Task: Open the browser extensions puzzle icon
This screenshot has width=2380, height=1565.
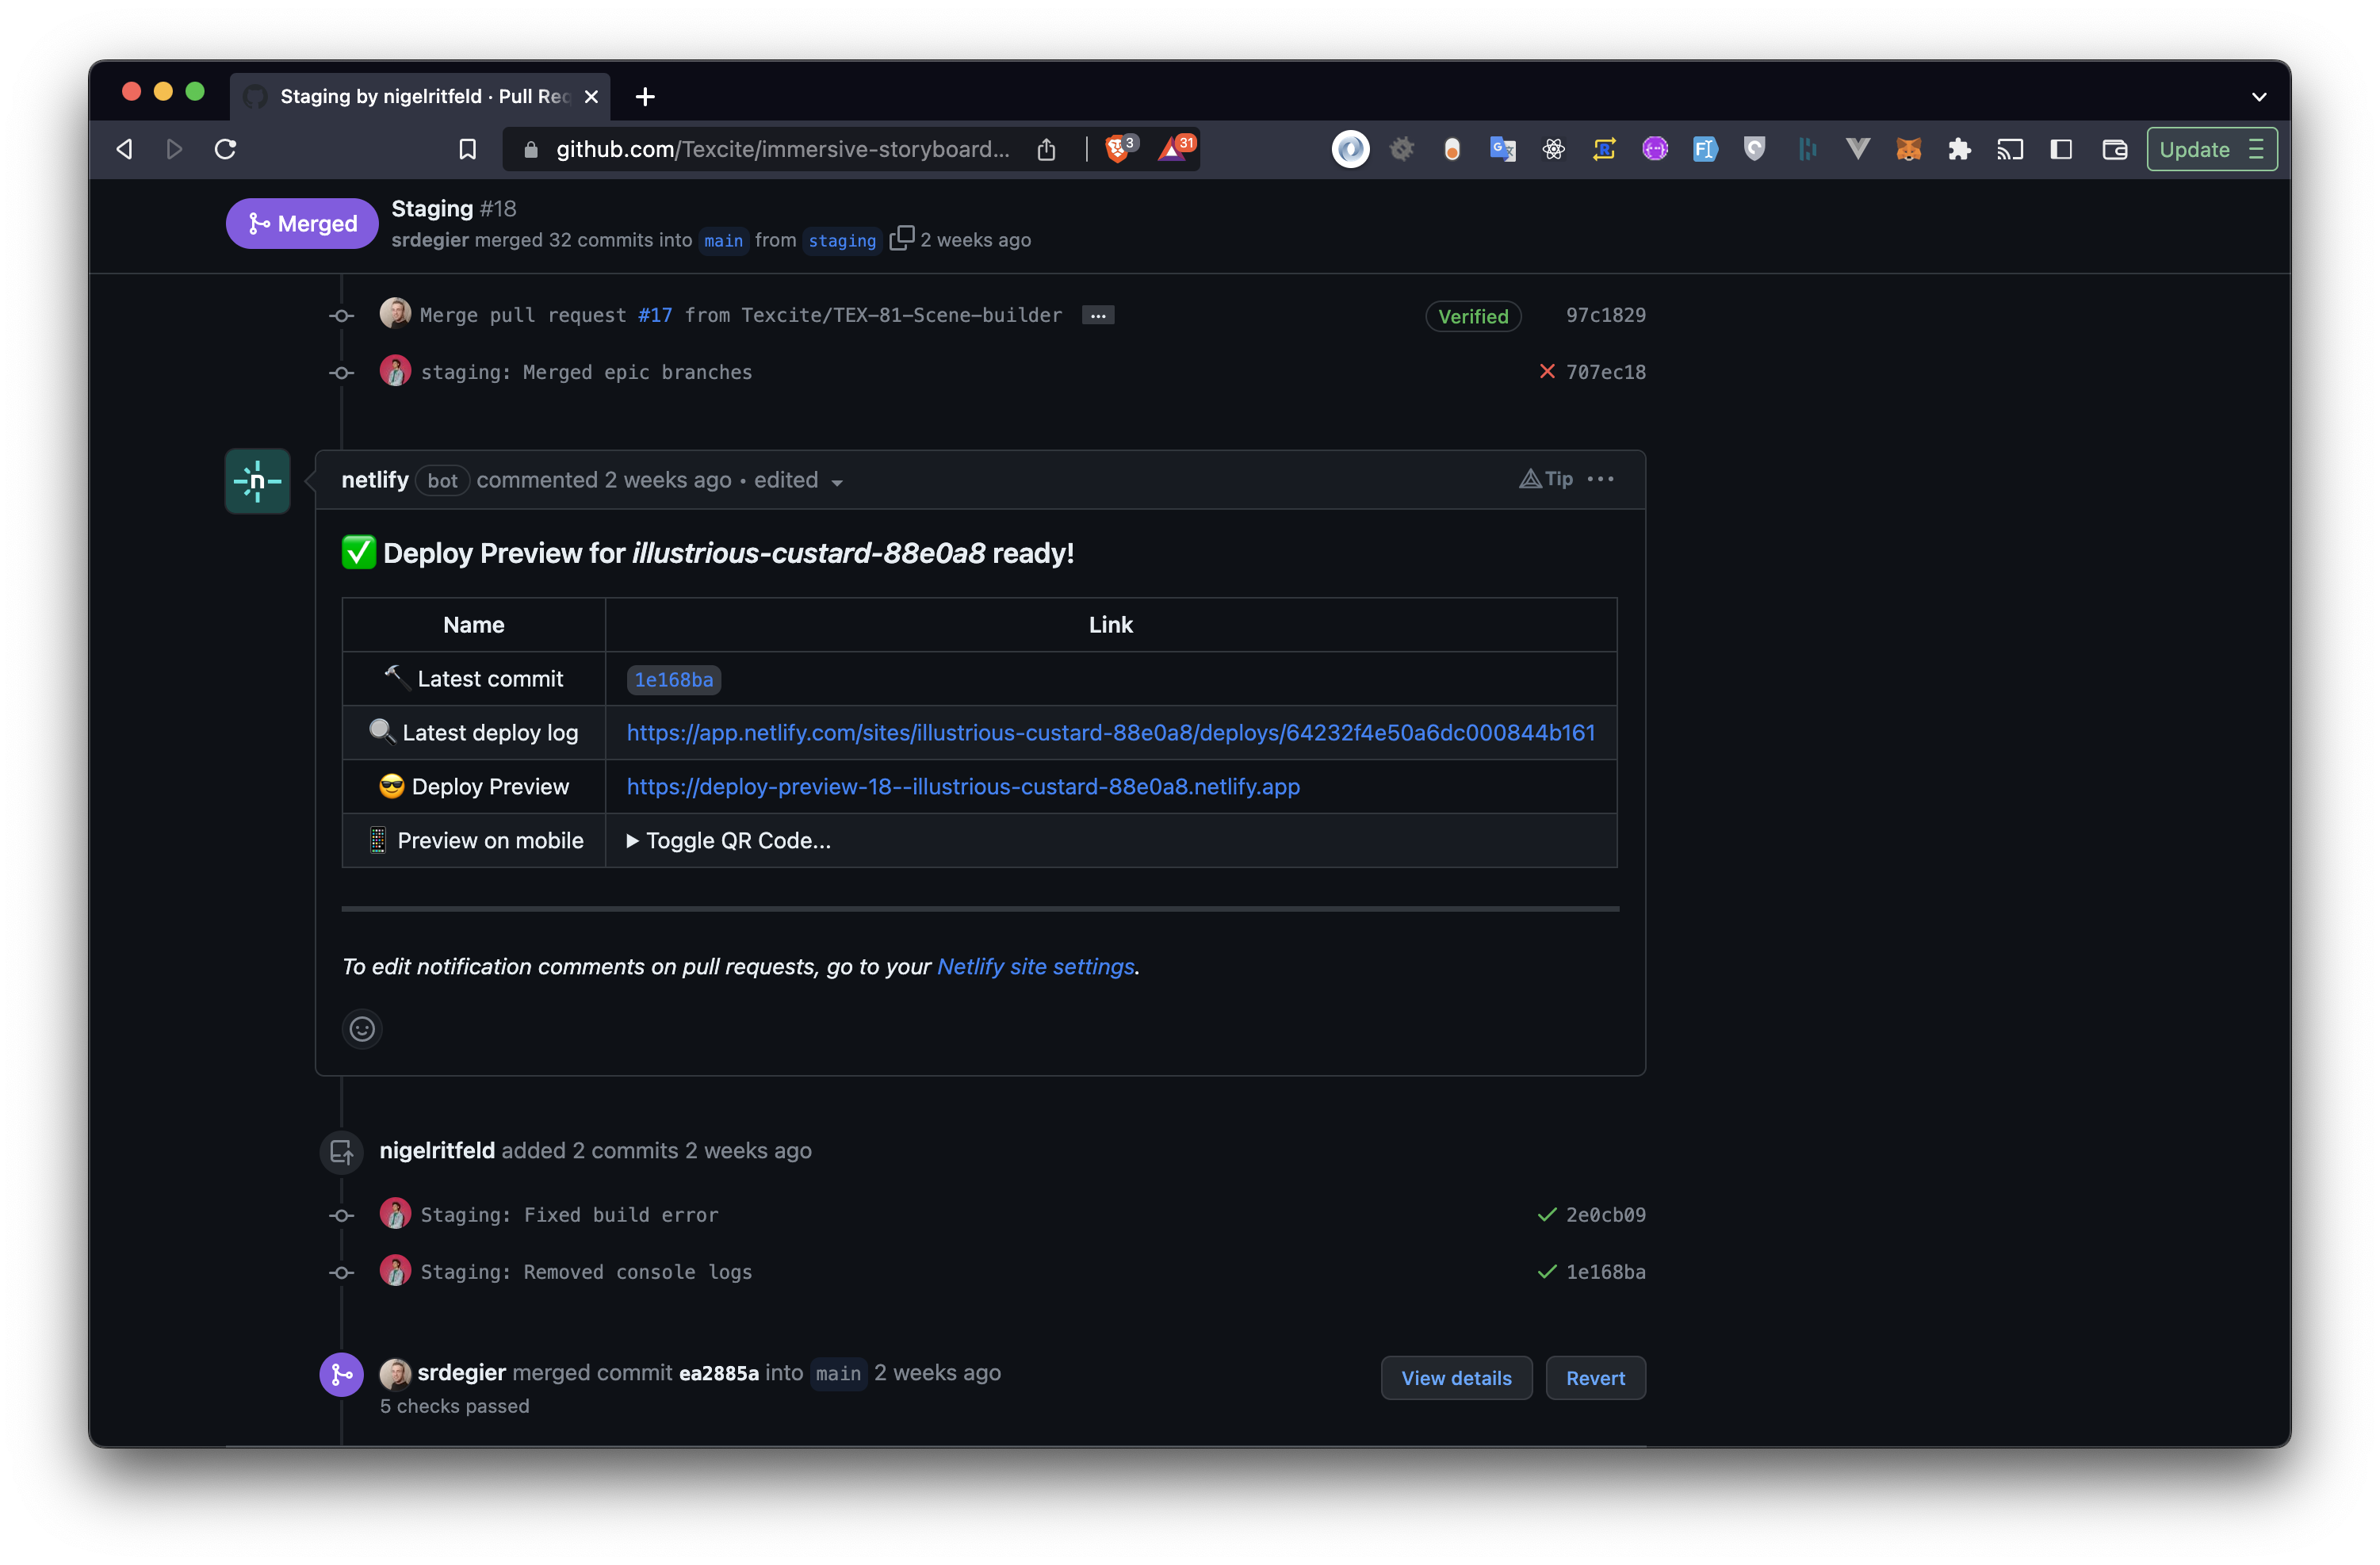Action: tap(1959, 149)
